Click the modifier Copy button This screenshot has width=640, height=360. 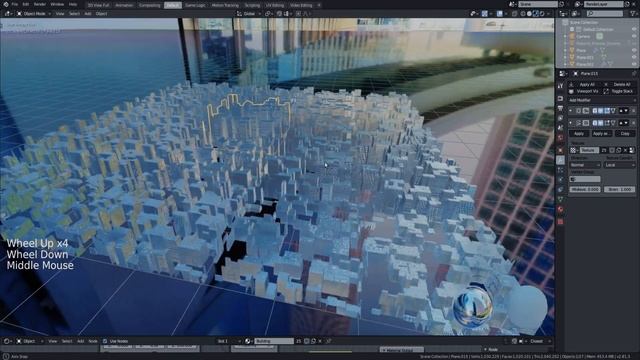[x=625, y=133]
